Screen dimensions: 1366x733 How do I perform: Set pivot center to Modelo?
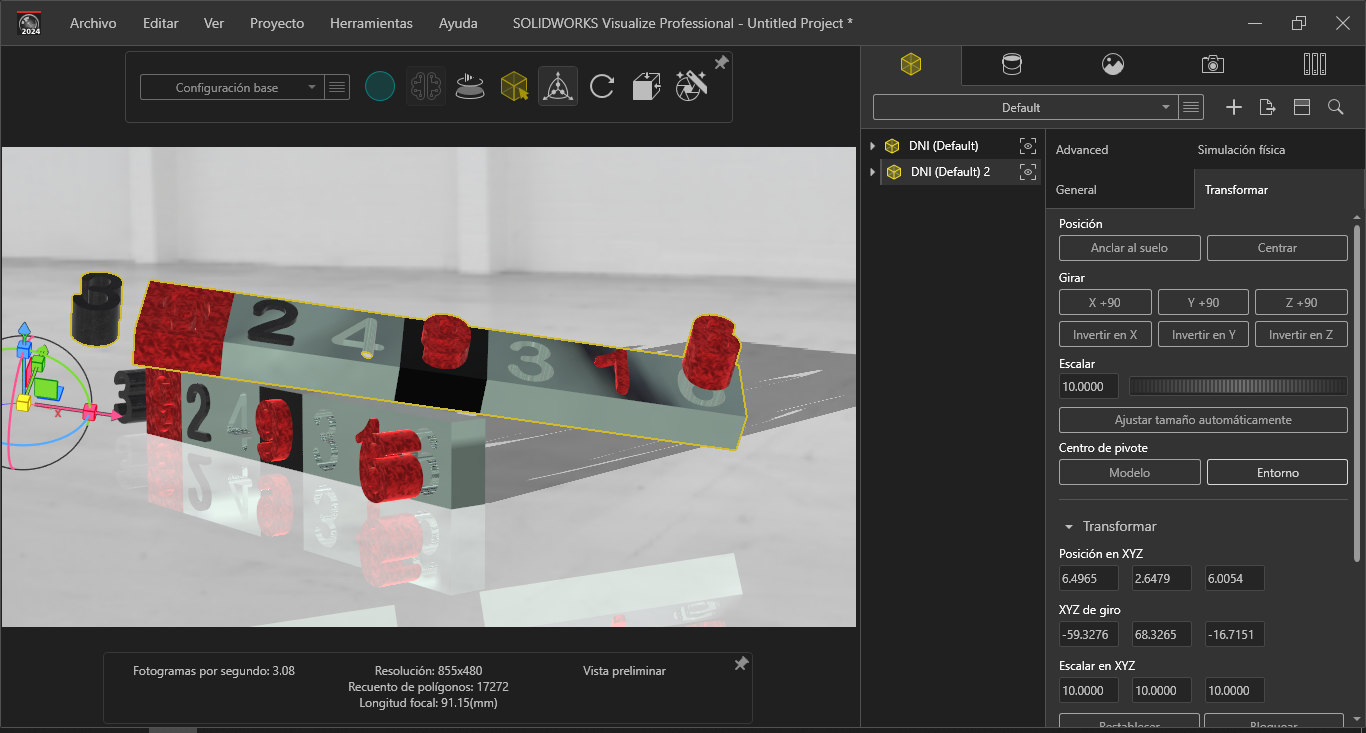[1129, 473]
